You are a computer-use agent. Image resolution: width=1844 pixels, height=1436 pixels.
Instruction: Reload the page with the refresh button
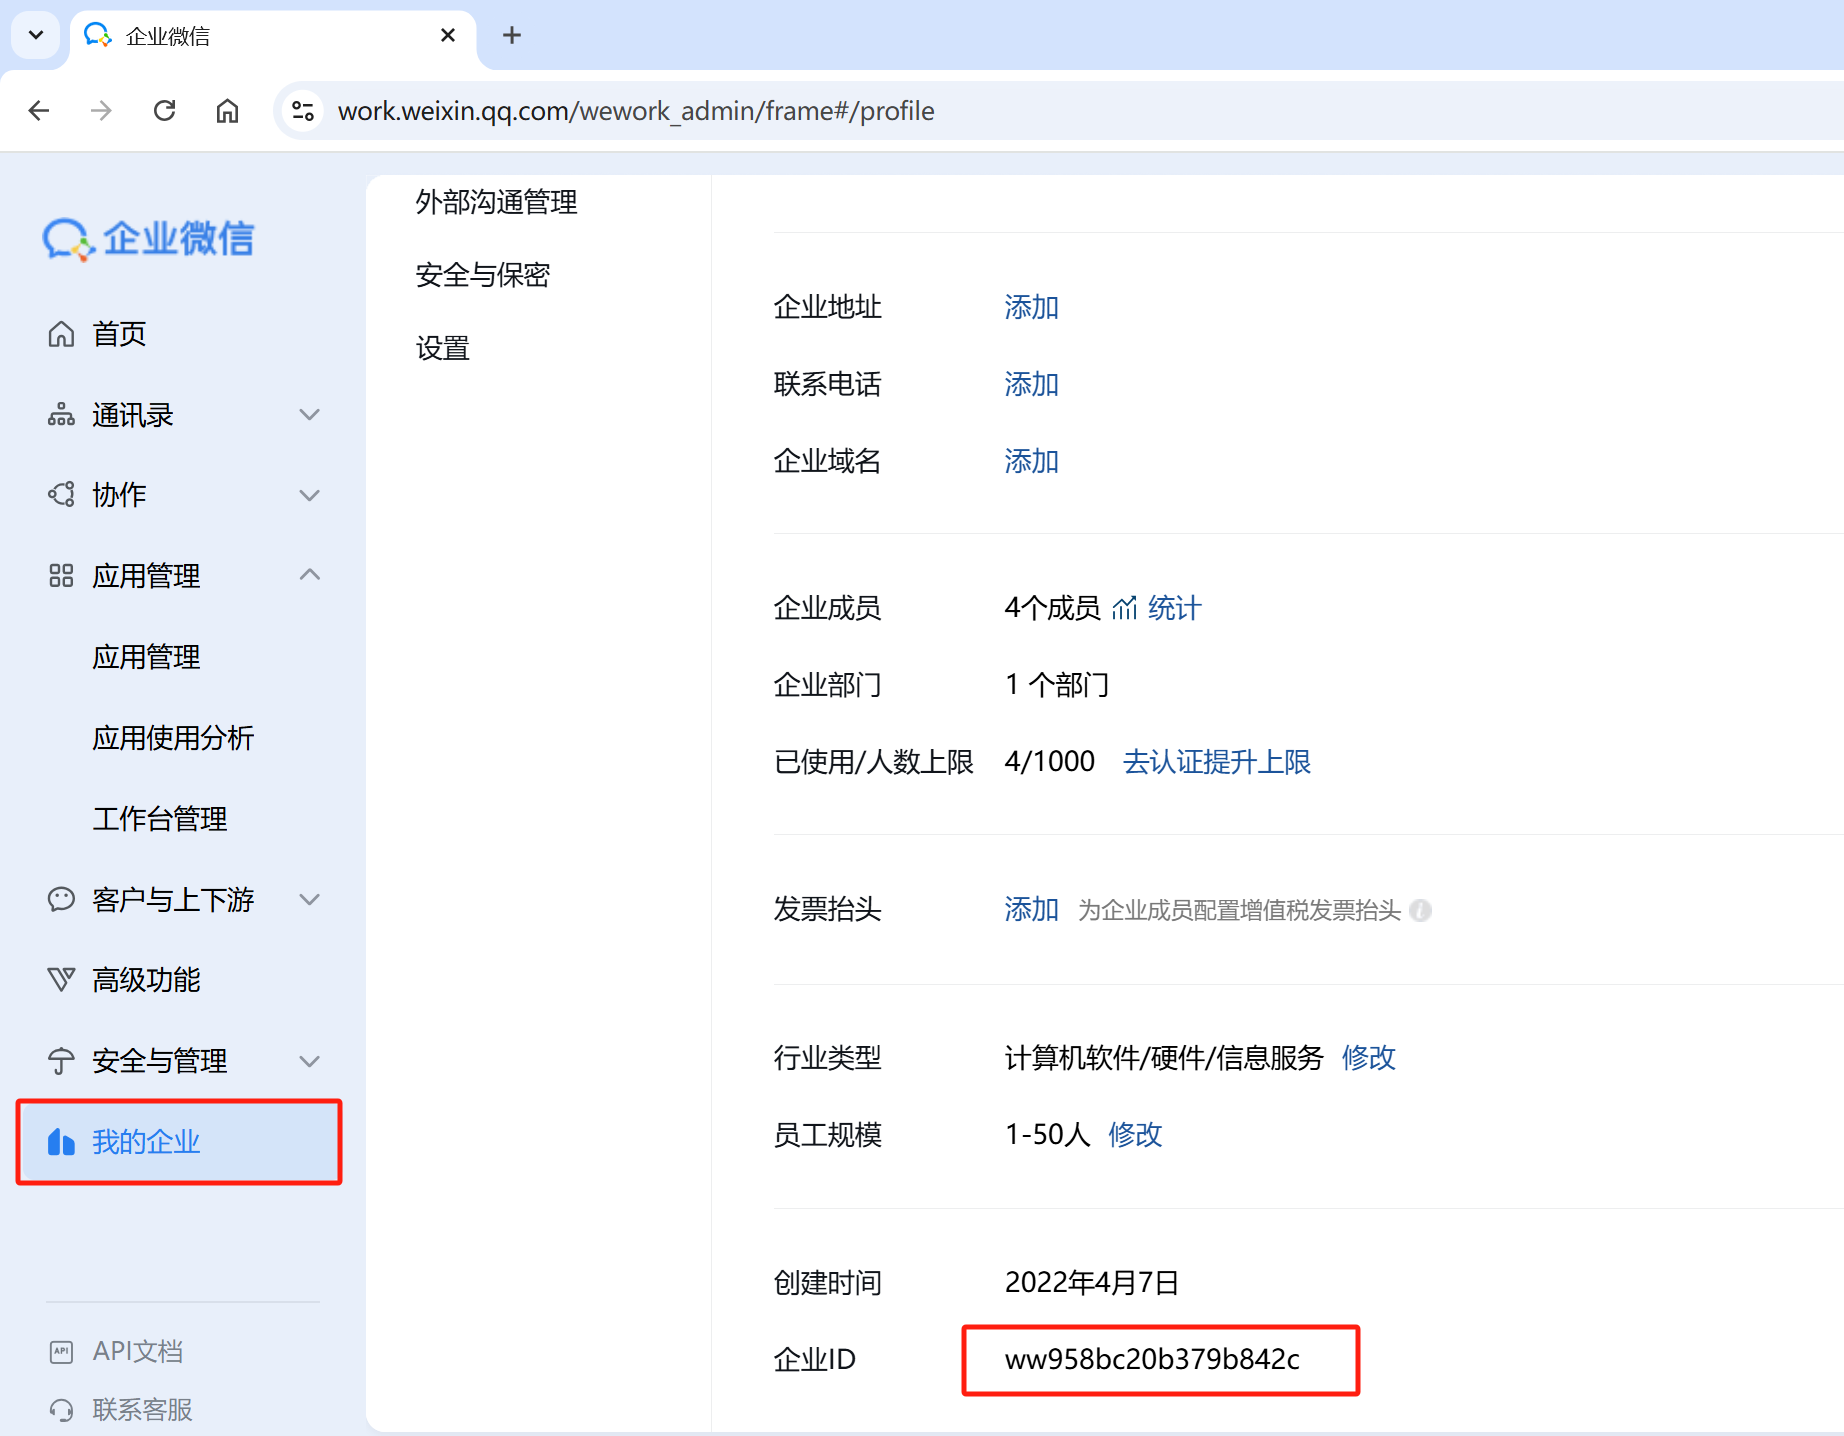[x=165, y=111]
